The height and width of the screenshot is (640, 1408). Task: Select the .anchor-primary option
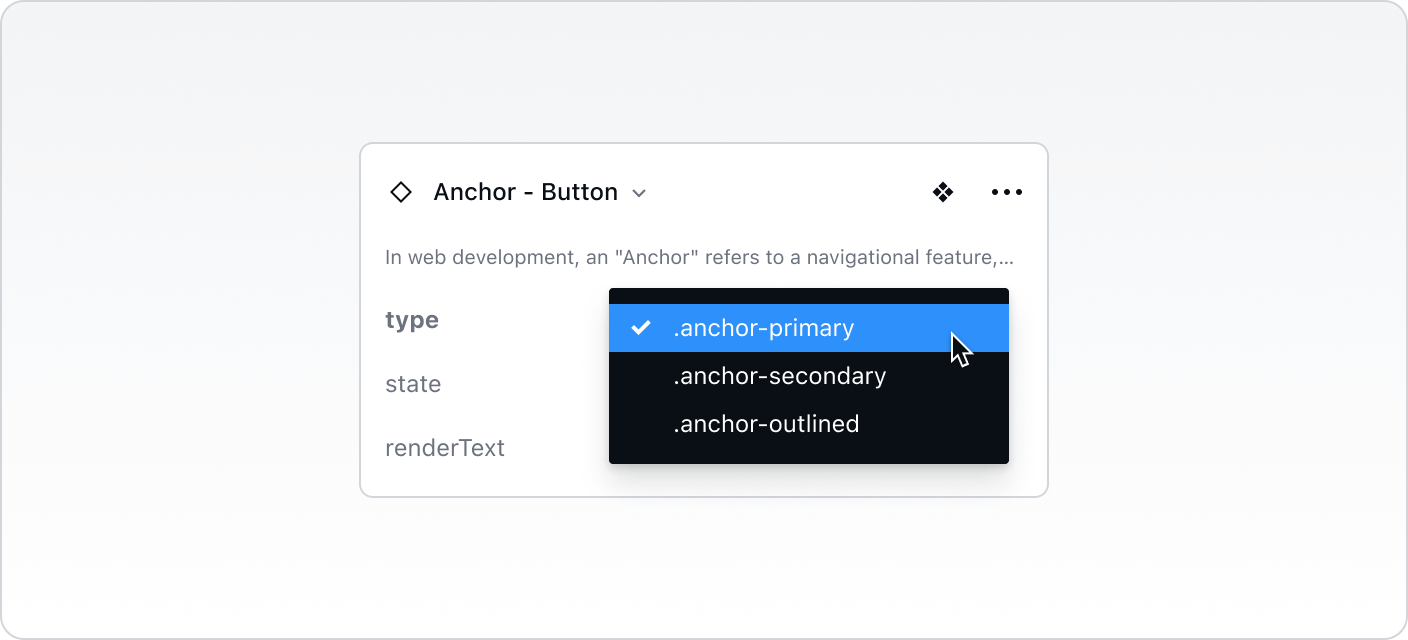tap(764, 328)
